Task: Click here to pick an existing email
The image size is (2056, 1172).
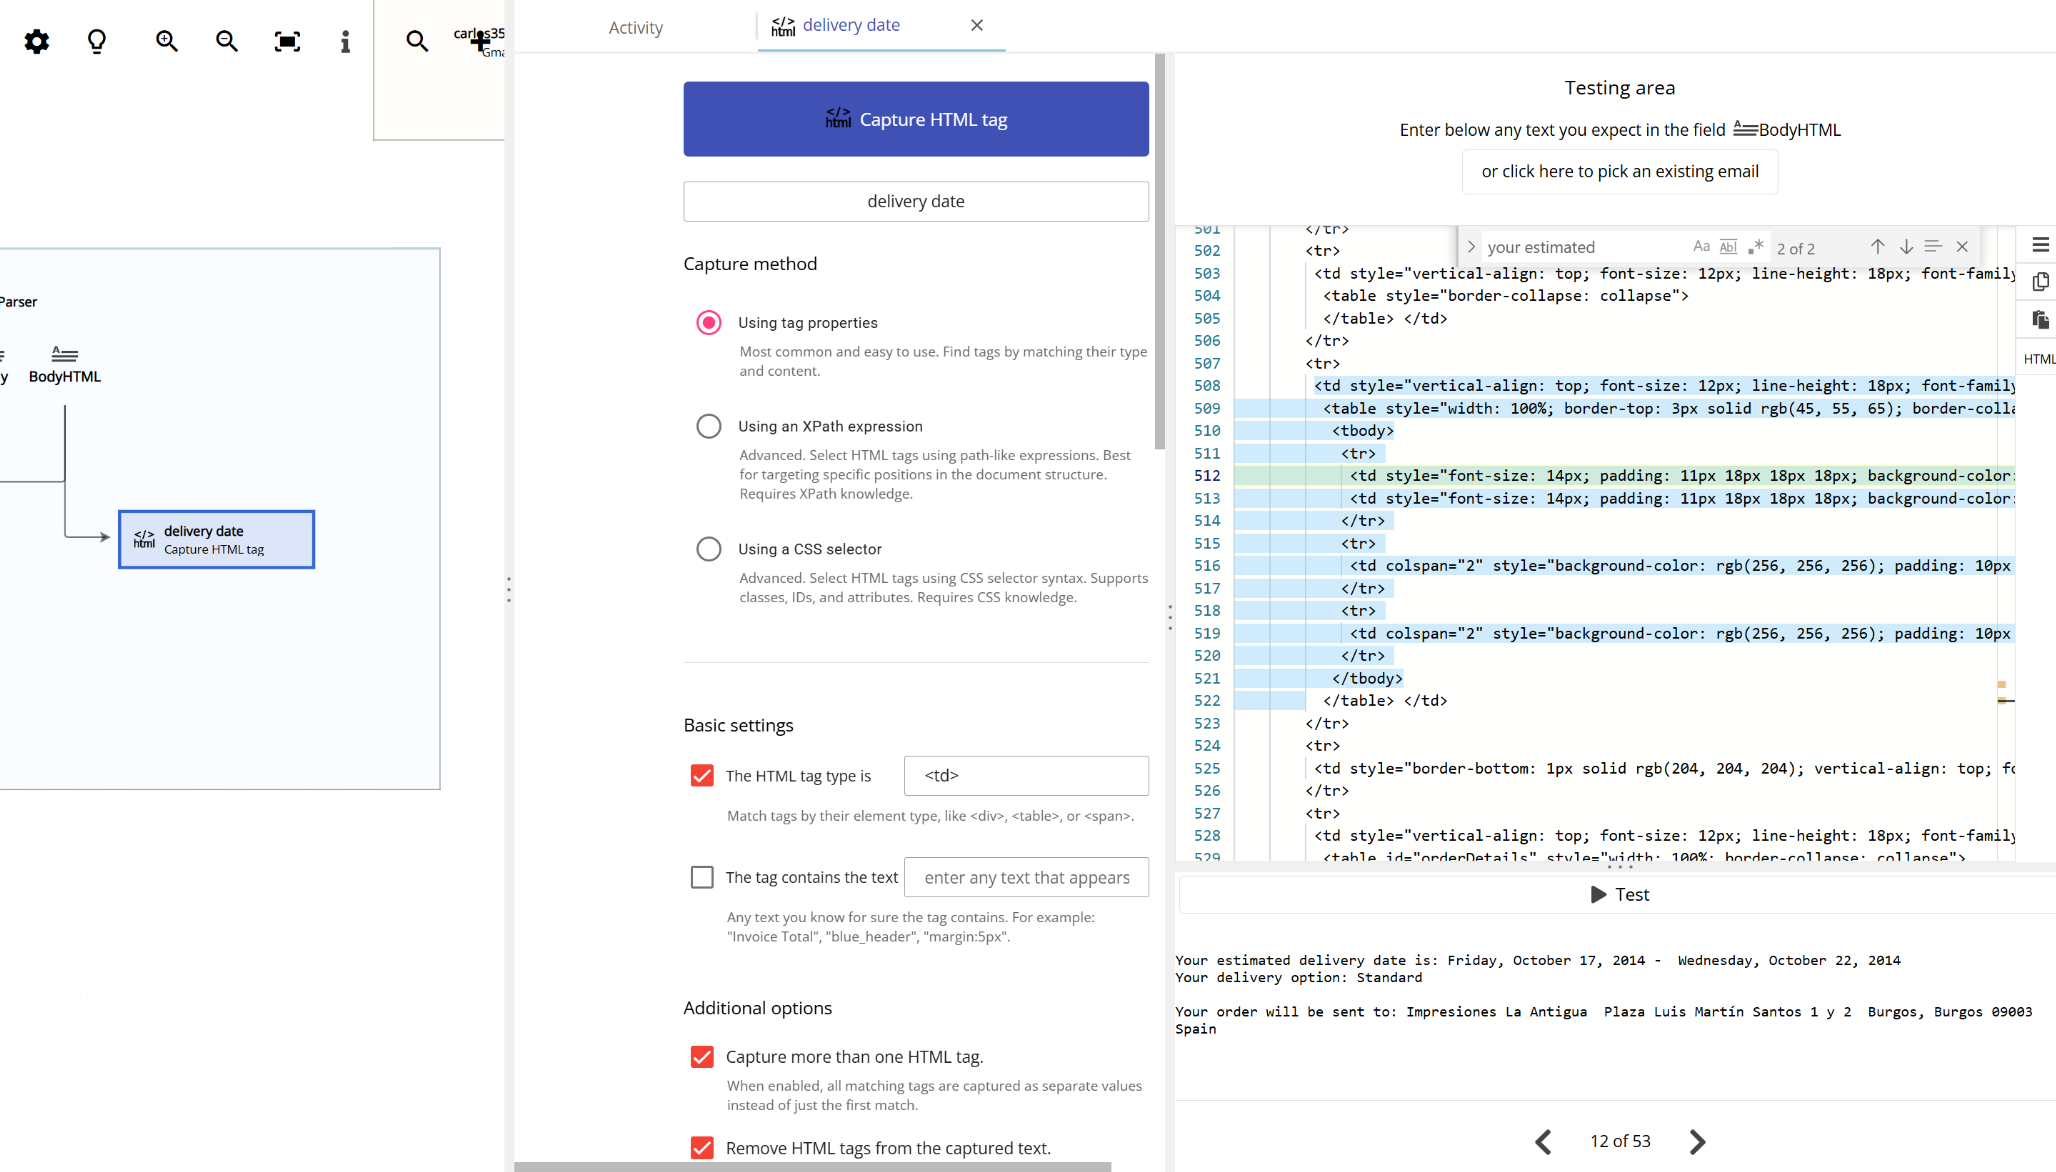Action: click(1619, 171)
